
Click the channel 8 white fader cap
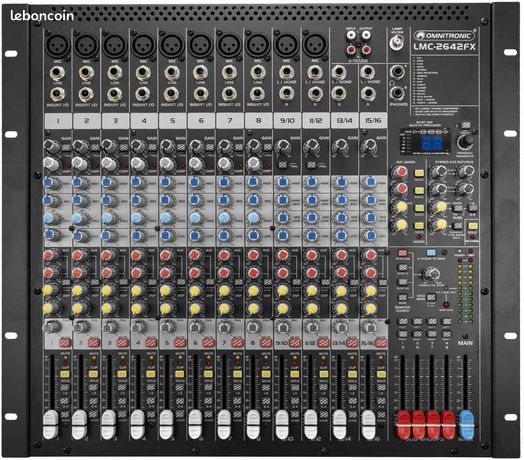point(253,424)
